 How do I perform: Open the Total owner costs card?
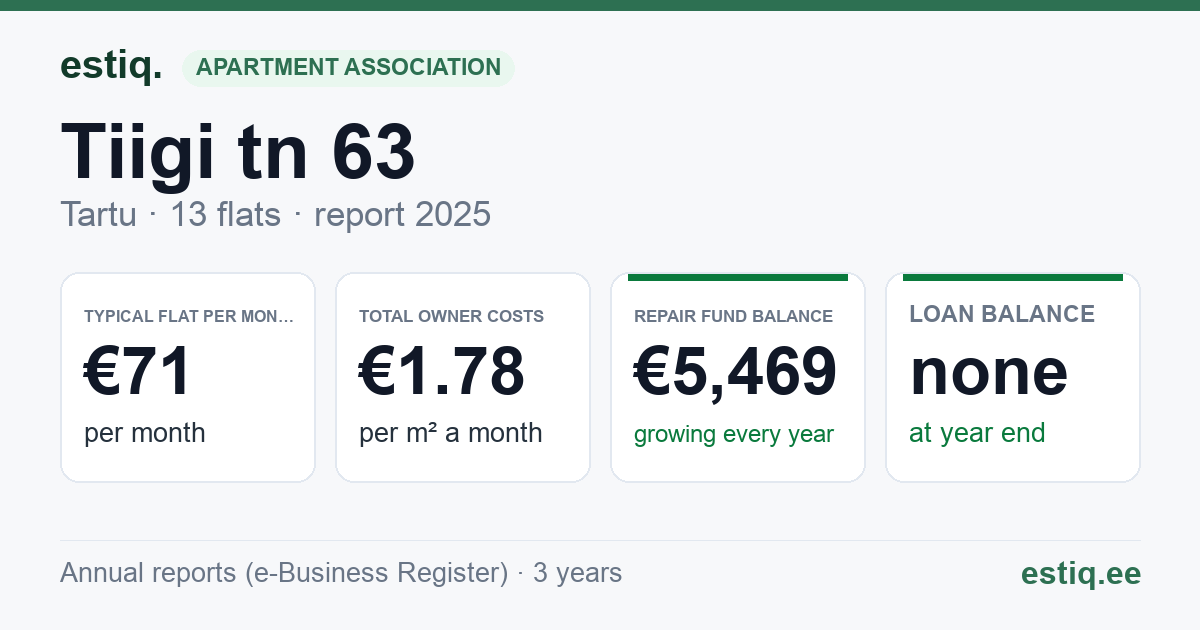point(463,377)
